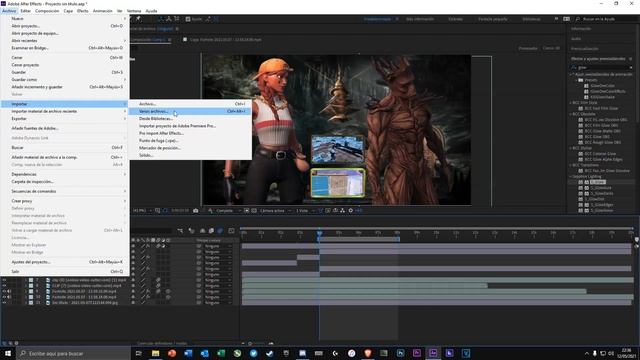The image size is (640, 360).
Task: Select the world axis mode icon
Action: point(169,19)
